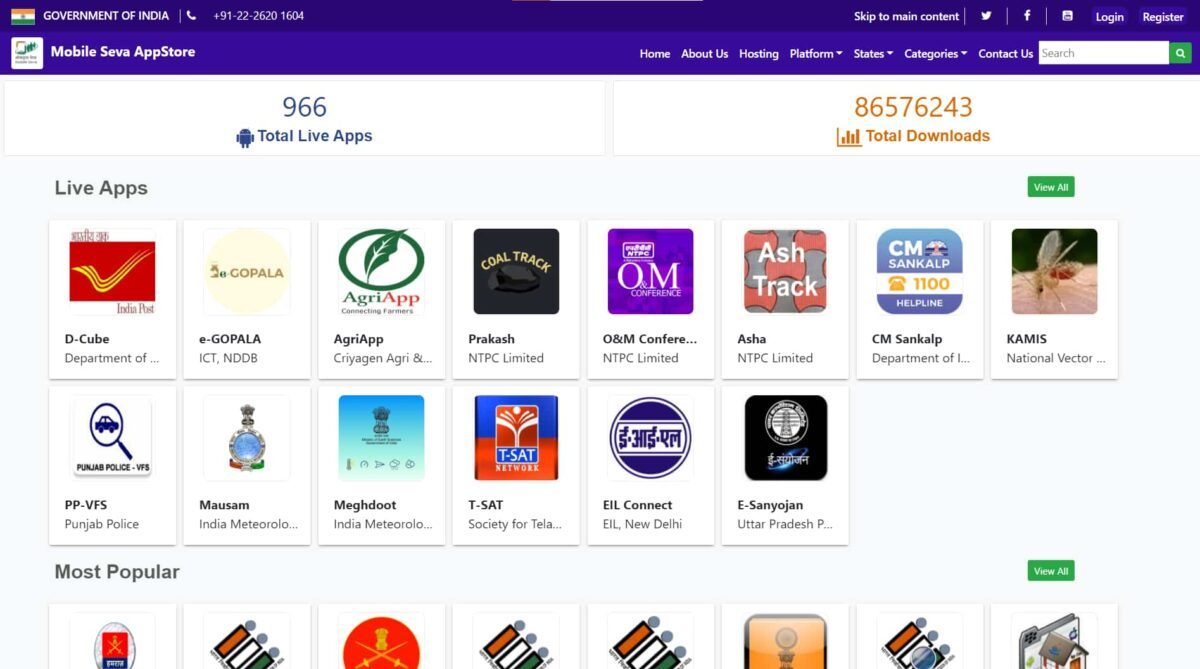Open the Categories dropdown
1200x669 pixels.
[935, 54]
